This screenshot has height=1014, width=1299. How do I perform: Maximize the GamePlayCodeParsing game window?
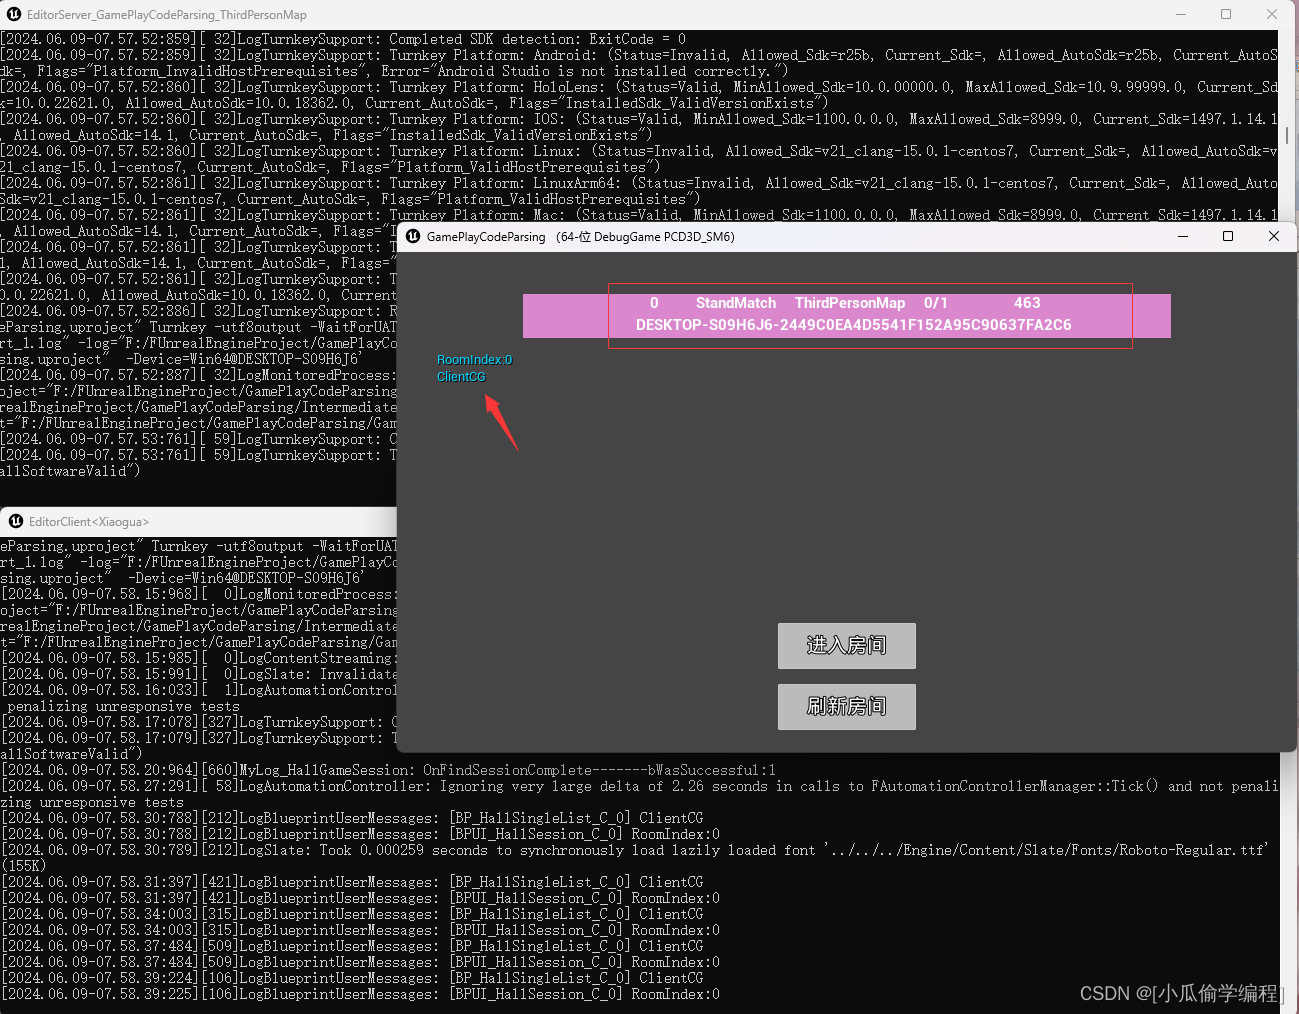click(1228, 237)
